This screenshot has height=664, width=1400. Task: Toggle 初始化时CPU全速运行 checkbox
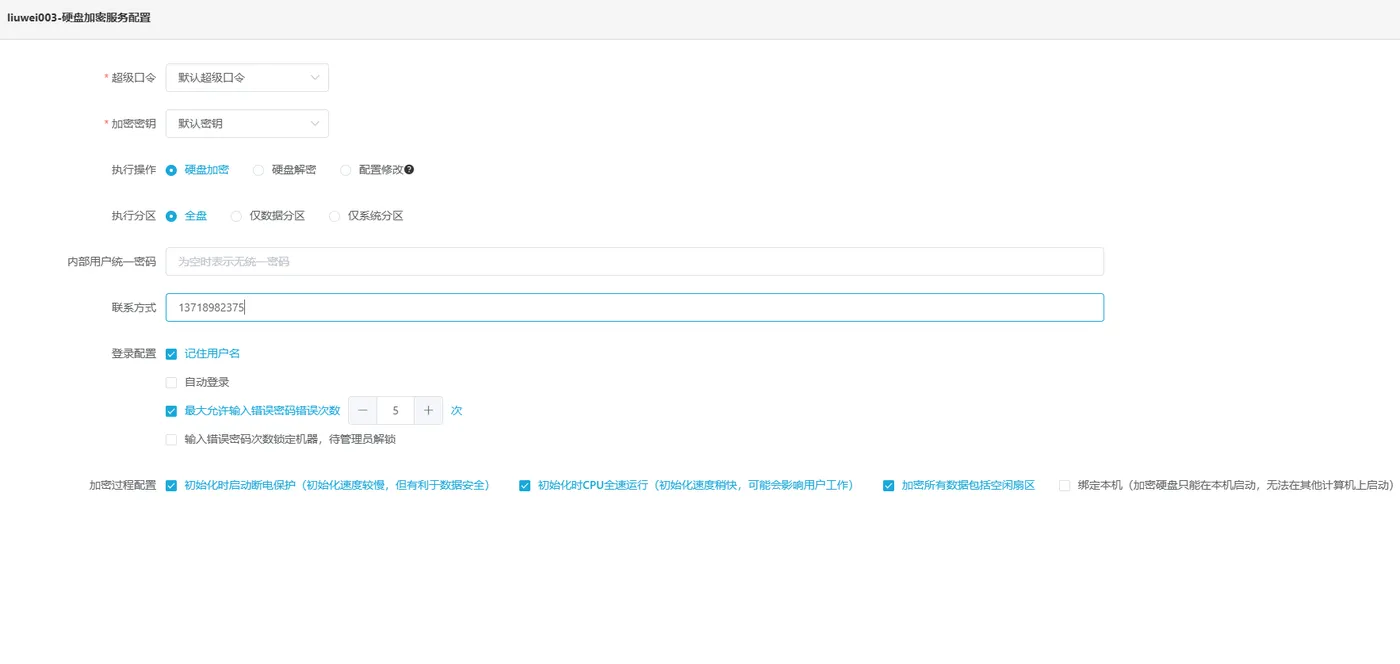(524, 485)
